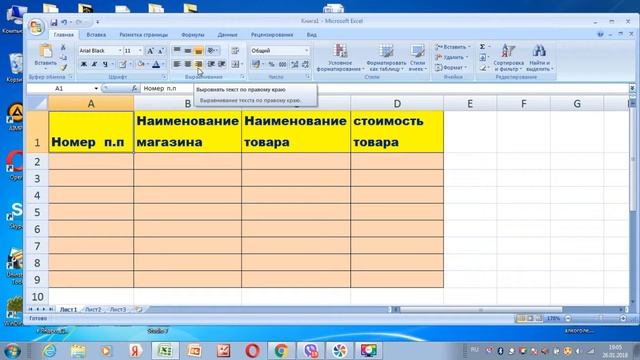640x360 pixels.
Task: Switch to the Данные ribbon tab
Action: [x=227, y=35]
